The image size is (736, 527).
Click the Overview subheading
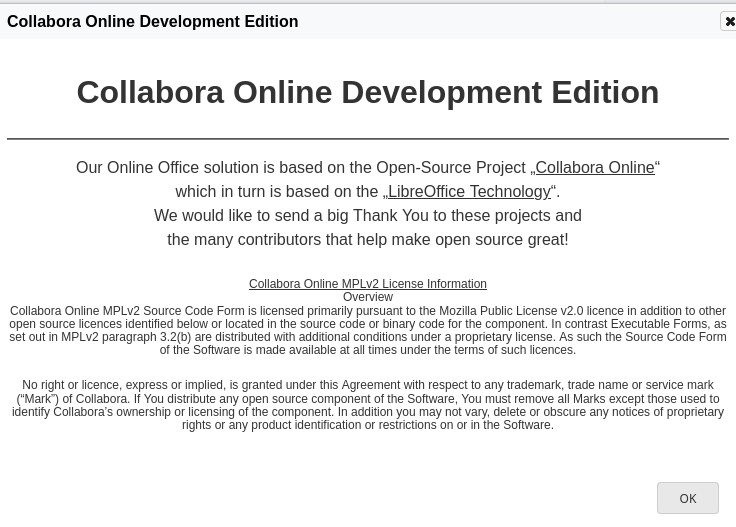click(367, 297)
